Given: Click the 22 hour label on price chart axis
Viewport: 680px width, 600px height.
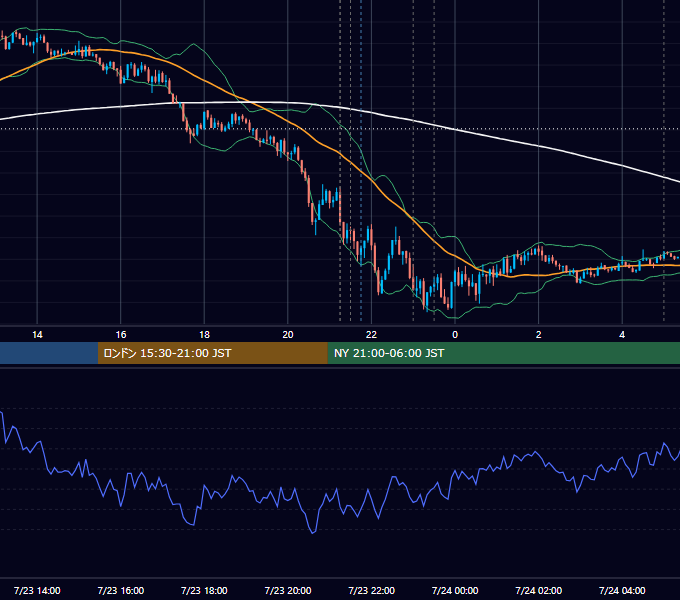Looking at the screenshot, I should click(x=372, y=335).
